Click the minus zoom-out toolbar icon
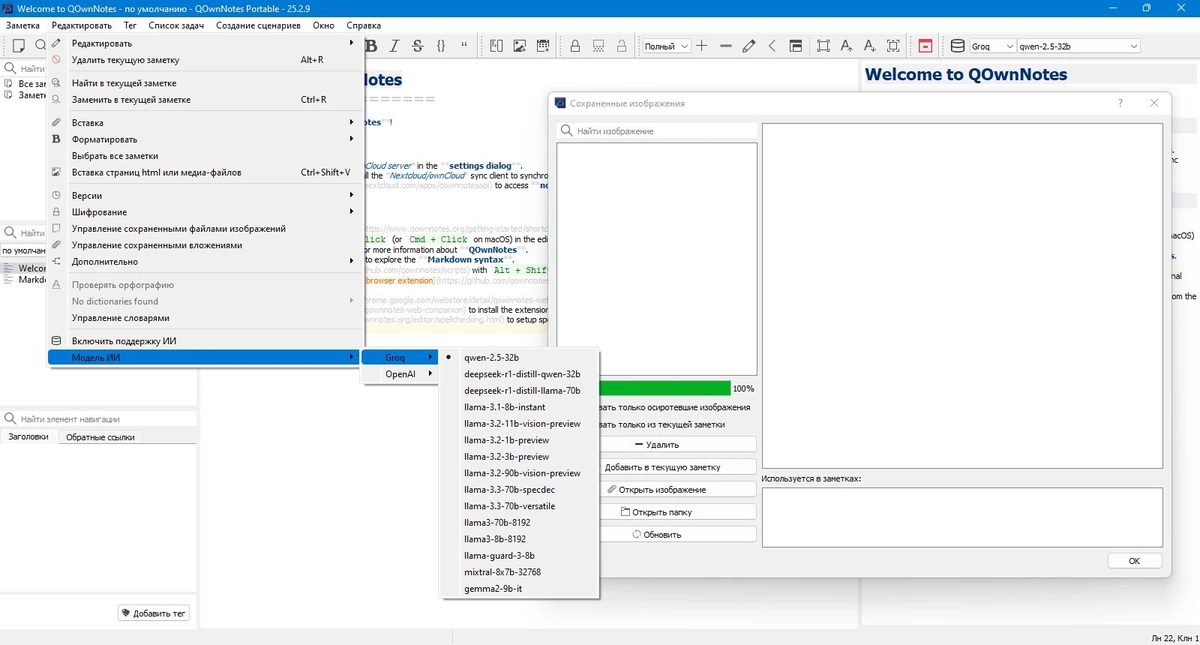 725,45
